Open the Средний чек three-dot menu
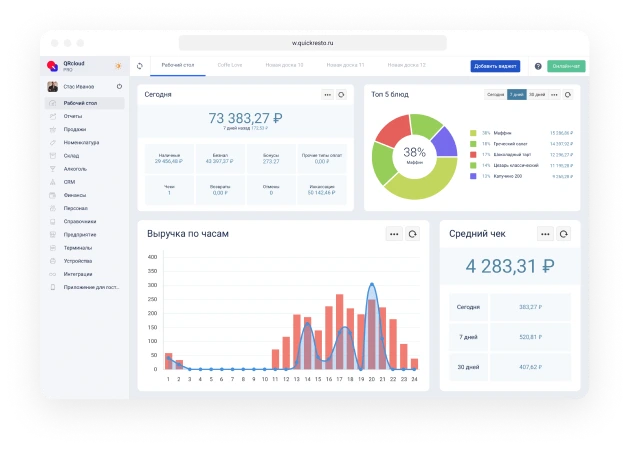This screenshot has width=630, height=450. (545, 233)
